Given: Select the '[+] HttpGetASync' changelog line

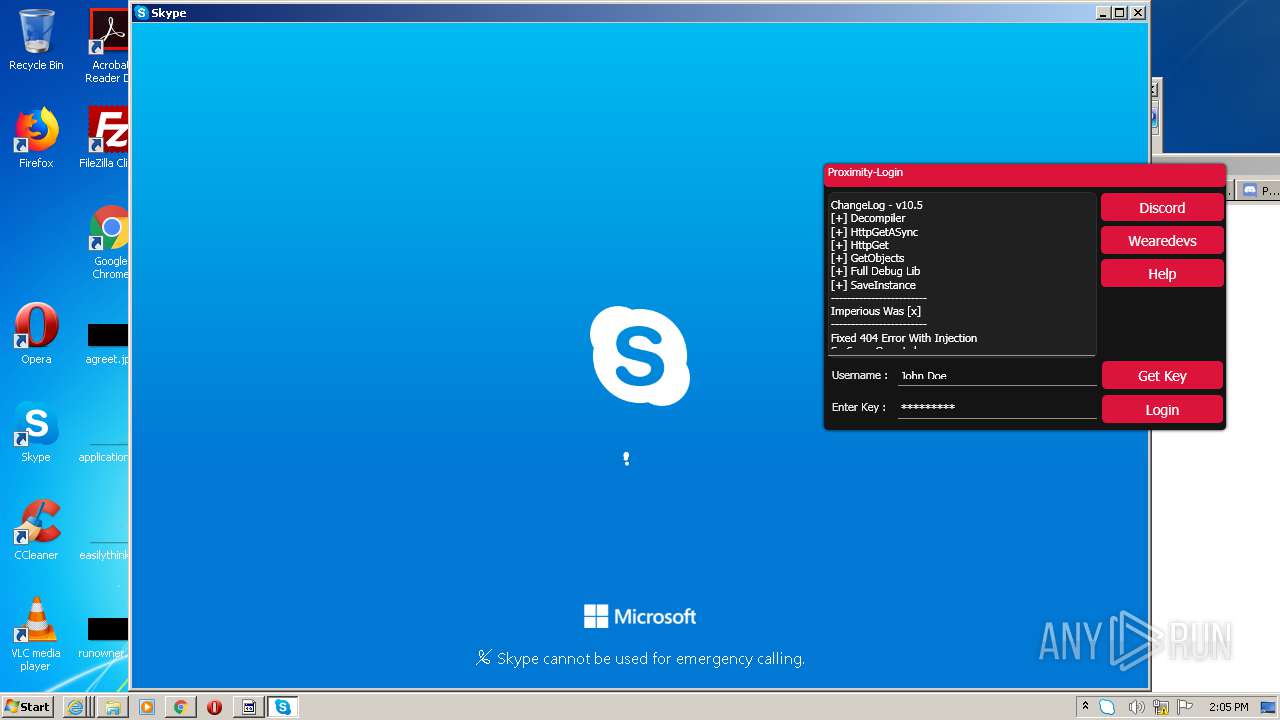Looking at the screenshot, I should [x=874, y=232].
